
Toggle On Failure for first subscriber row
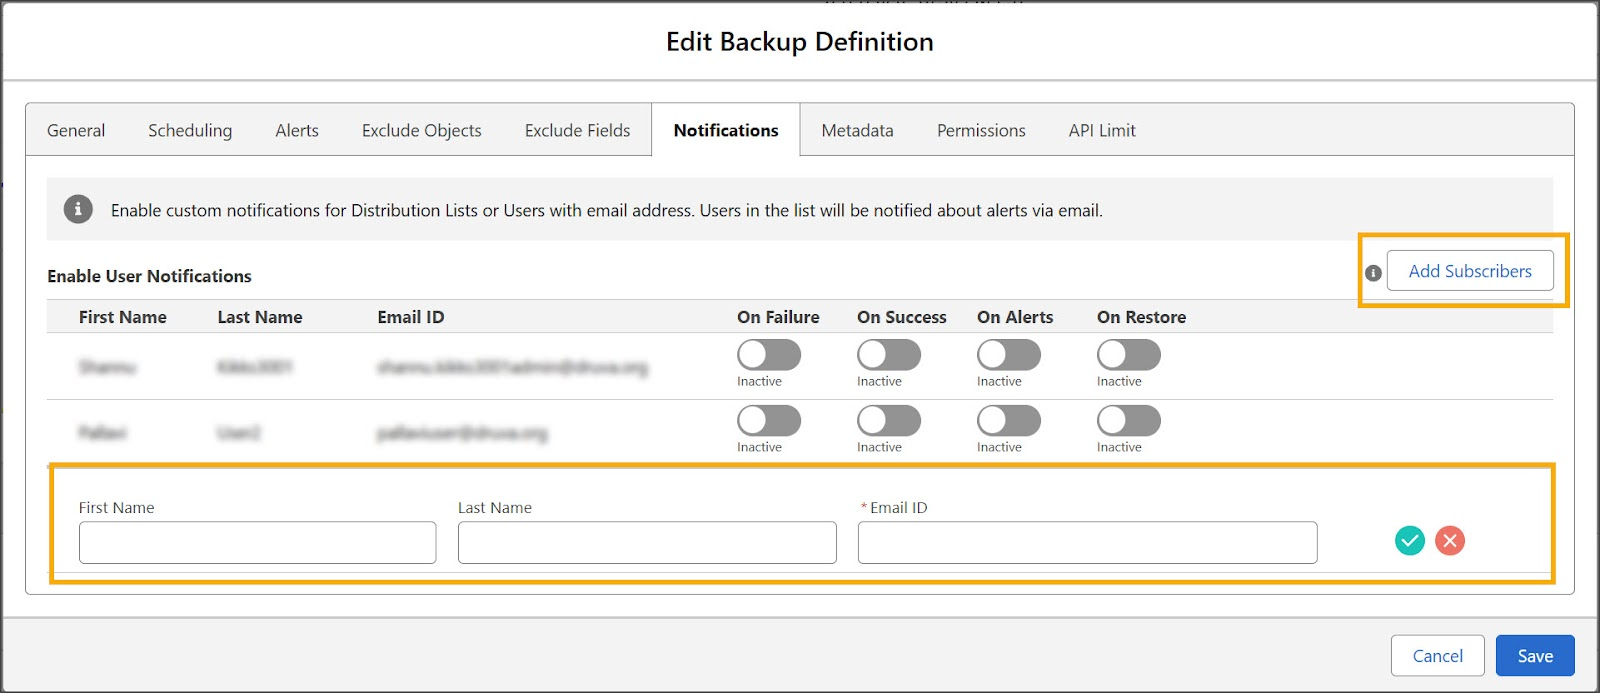pos(768,355)
